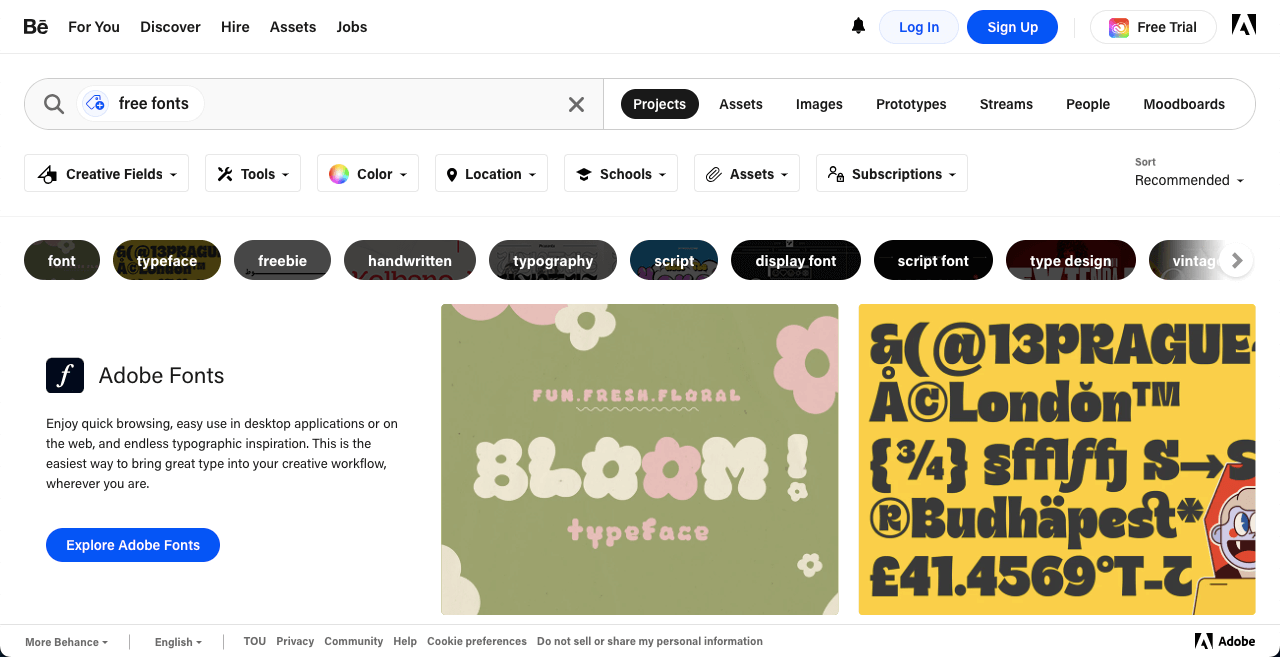
Task: Switch to the Images tab
Action: pyautogui.click(x=819, y=104)
